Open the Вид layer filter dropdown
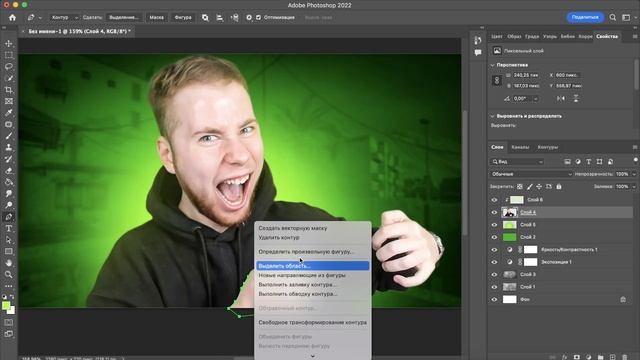The image size is (640, 360). [x=517, y=162]
